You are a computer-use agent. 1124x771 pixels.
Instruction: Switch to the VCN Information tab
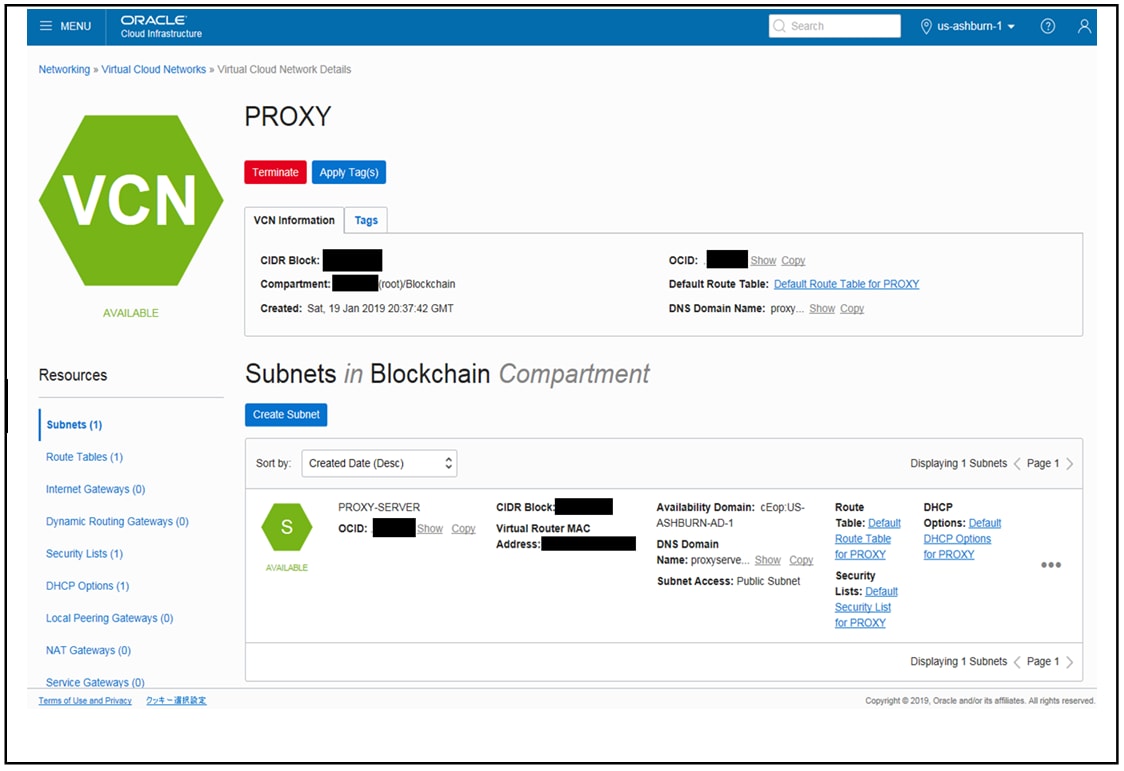294,220
